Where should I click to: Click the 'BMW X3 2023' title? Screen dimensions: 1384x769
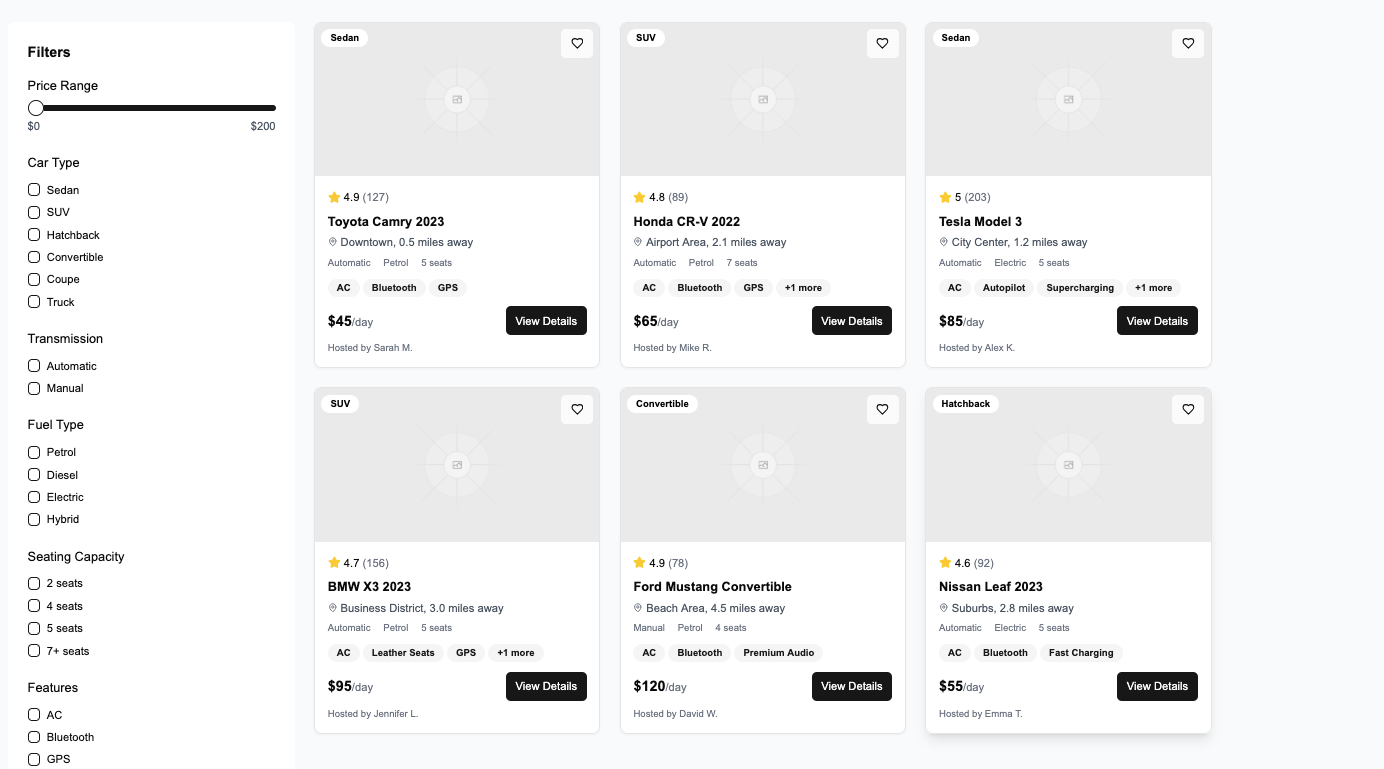click(x=369, y=586)
